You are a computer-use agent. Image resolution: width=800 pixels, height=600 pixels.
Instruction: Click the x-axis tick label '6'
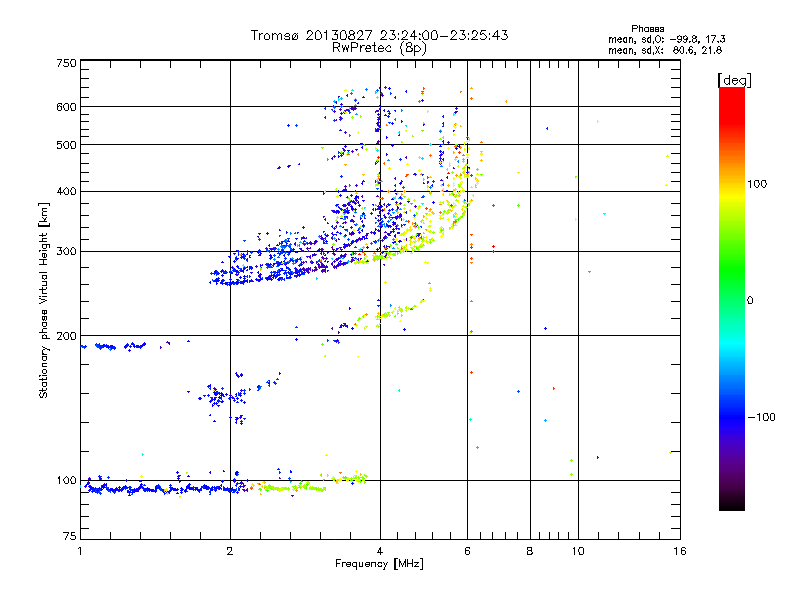tap(467, 551)
